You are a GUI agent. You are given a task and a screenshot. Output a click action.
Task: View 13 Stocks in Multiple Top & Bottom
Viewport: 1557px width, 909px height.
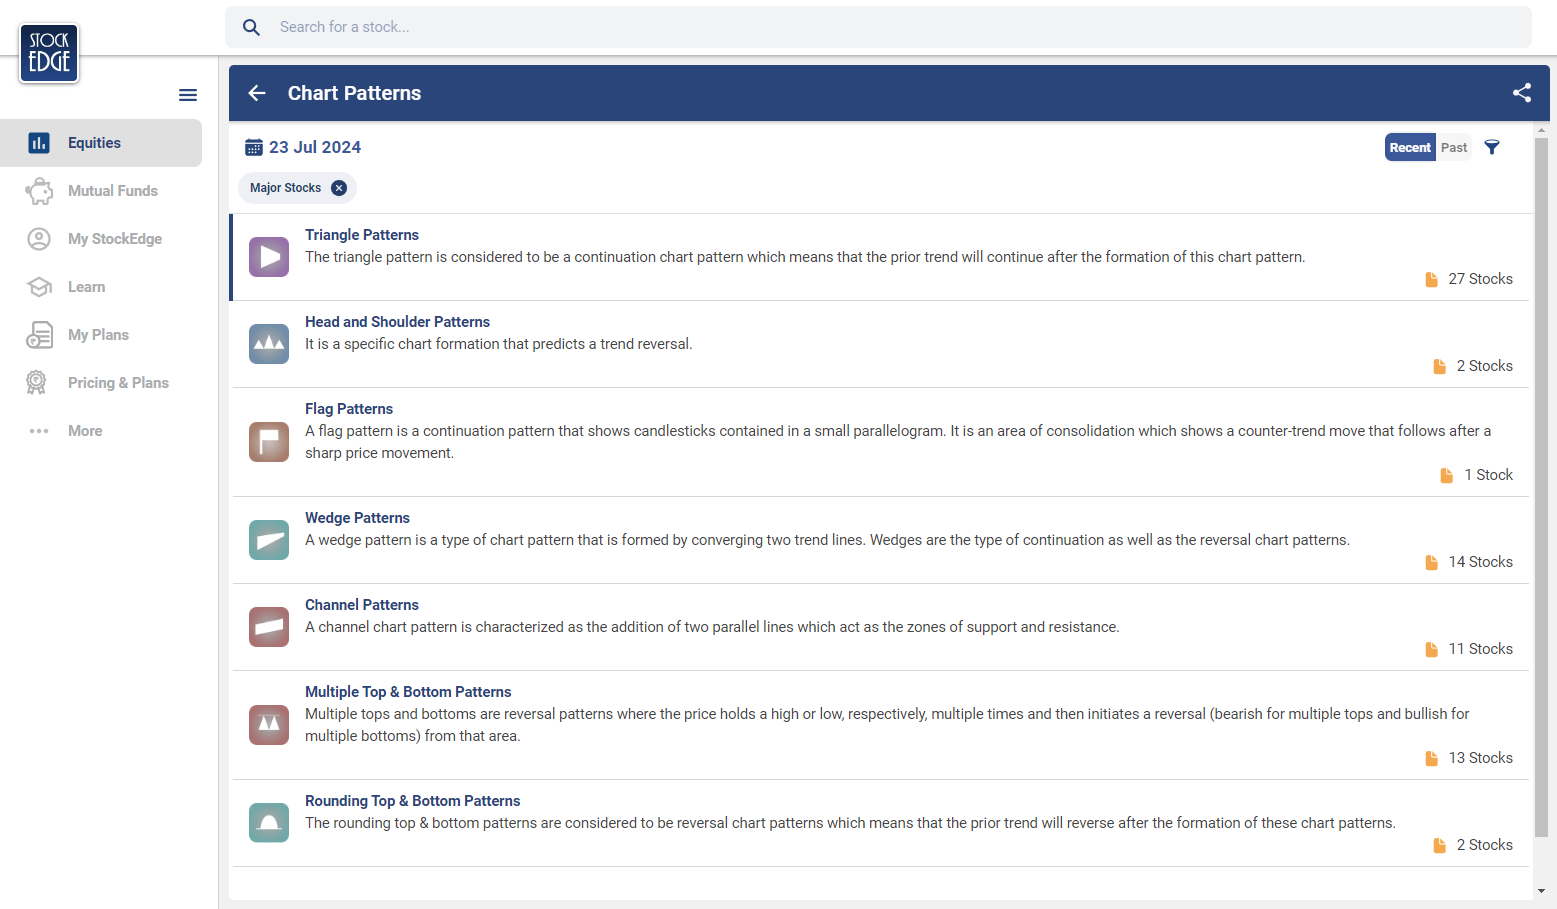(x=1469, y=758)
